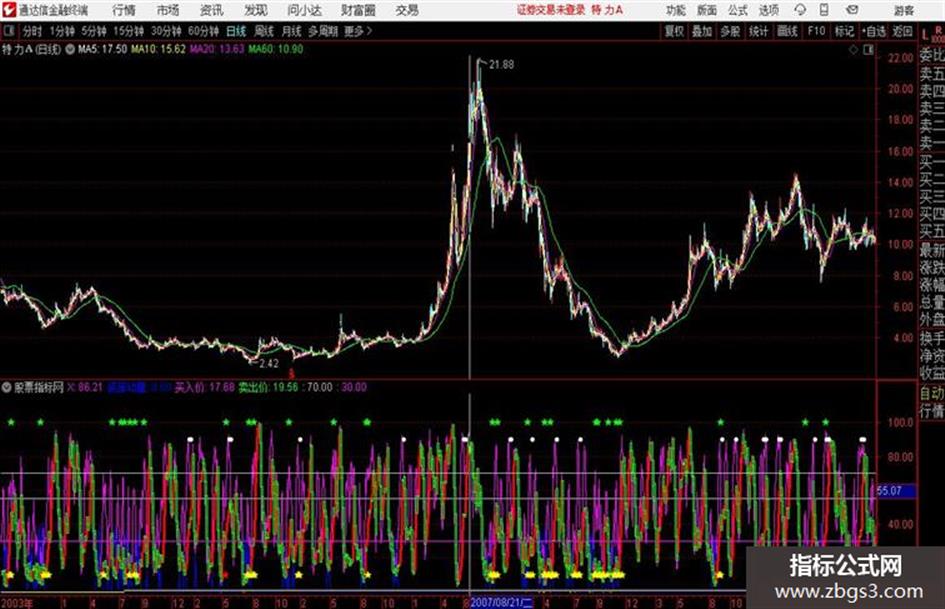The image size is (945, 609).
Task: Click the 叠加 overlay toolbar button
Action: 702,31
